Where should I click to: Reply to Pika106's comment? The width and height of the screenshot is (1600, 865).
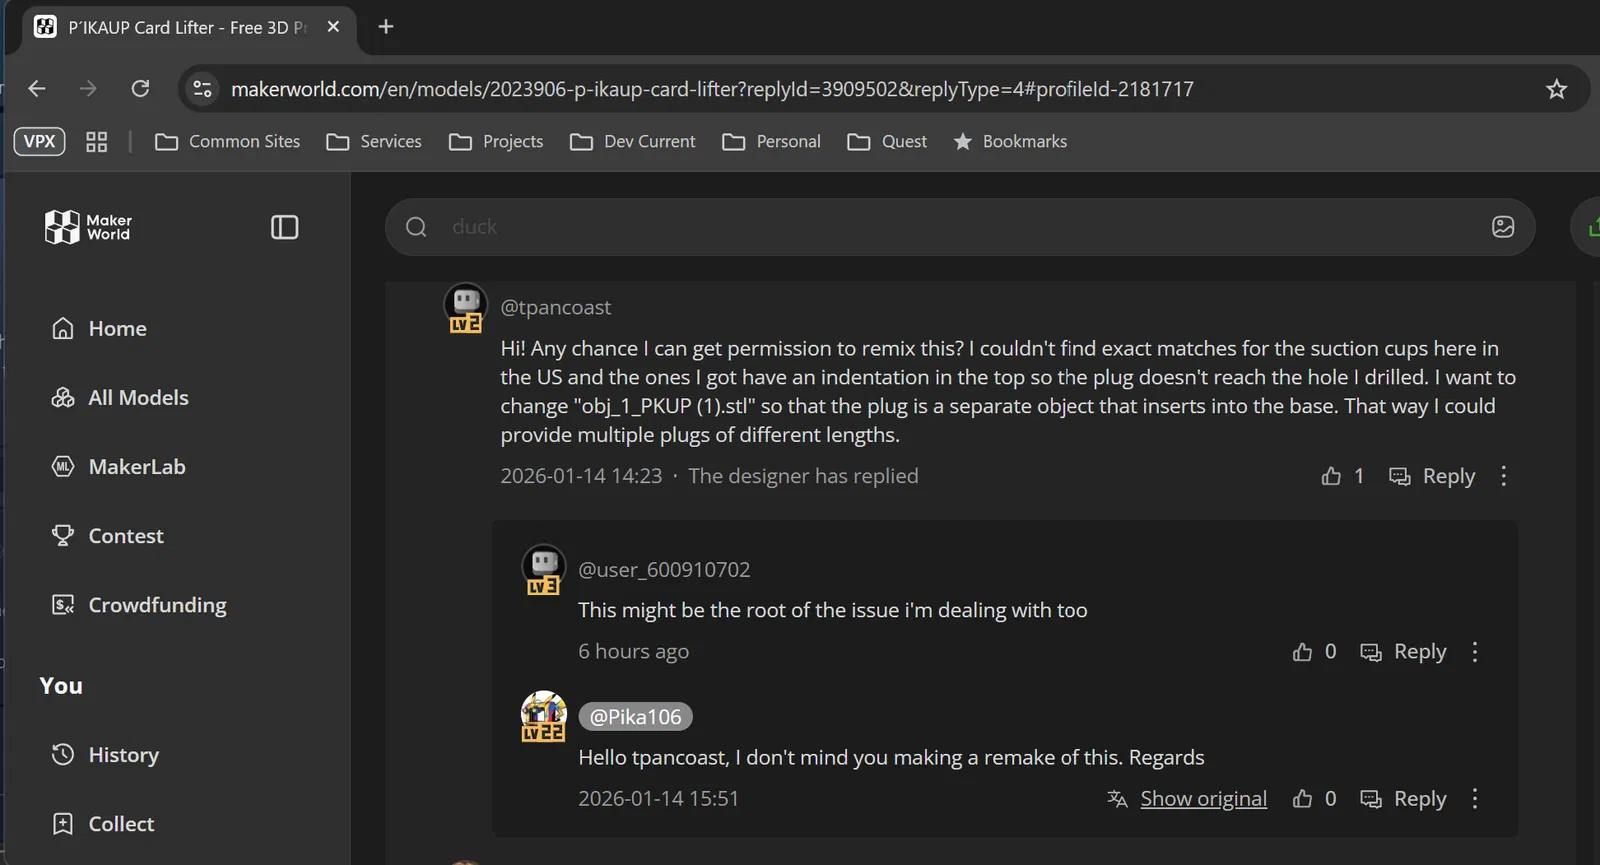(1404, 799)
